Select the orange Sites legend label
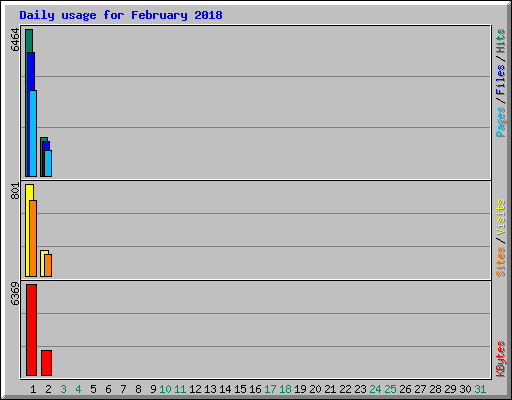 (501, 262)
